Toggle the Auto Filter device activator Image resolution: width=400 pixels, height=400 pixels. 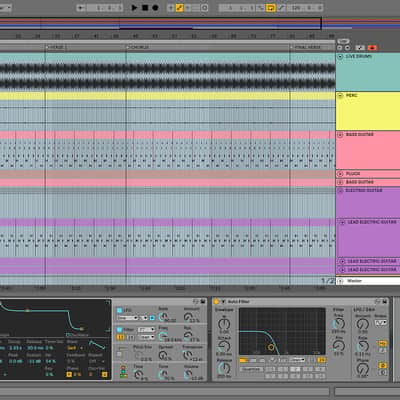pyautogui.click(x=216, y=302)
